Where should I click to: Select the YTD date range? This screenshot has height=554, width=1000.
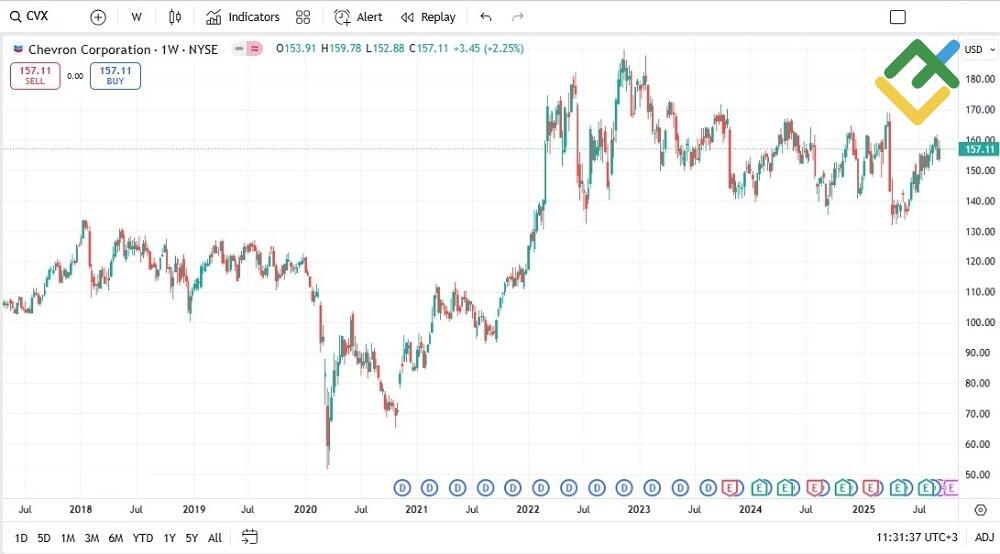point(143,538)
